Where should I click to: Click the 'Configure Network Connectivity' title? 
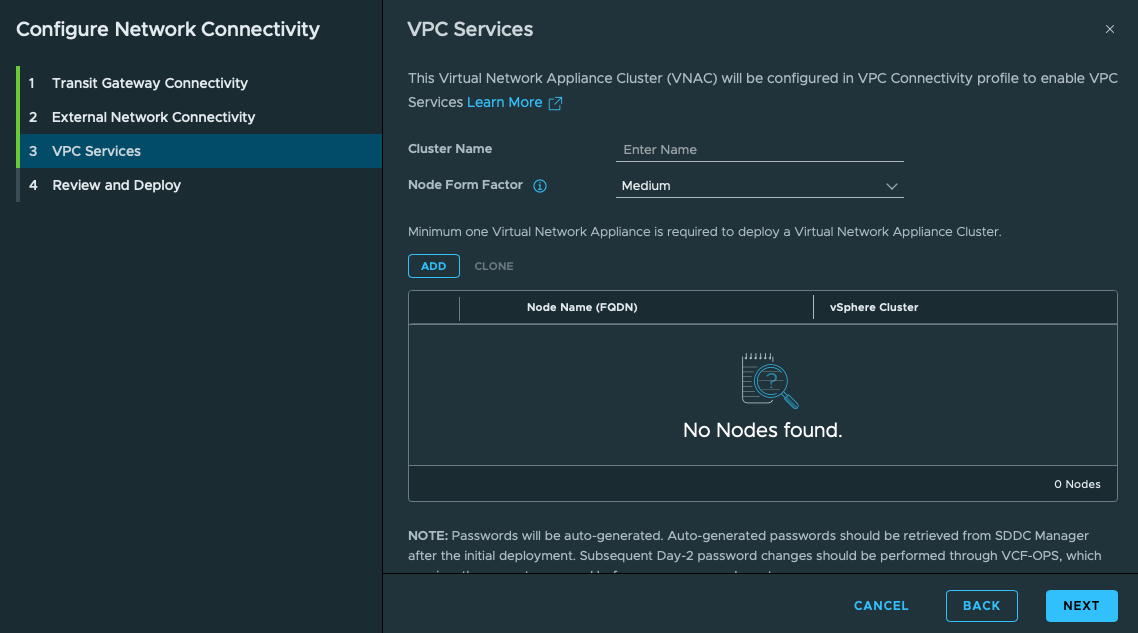(x=168, y=29)
